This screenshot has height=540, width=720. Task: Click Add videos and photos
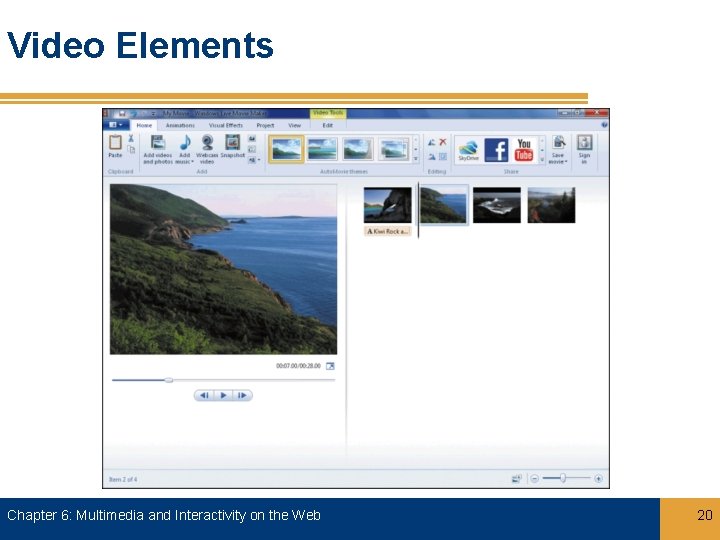(158, 150)
